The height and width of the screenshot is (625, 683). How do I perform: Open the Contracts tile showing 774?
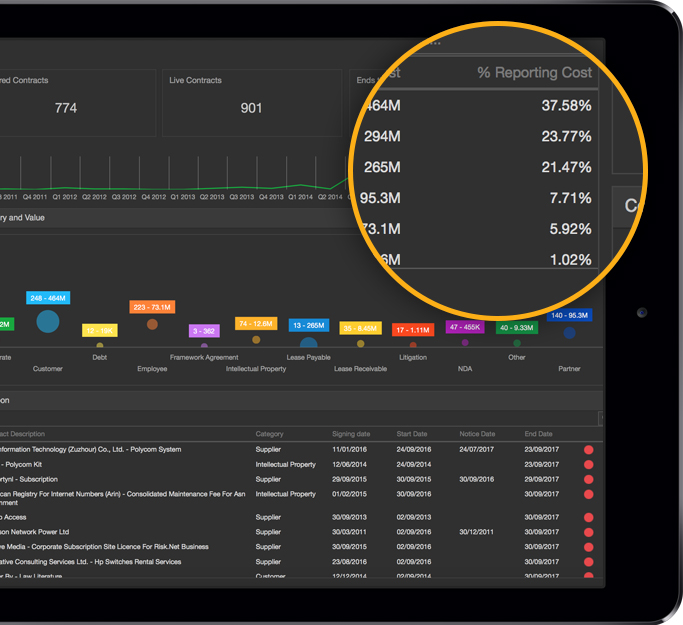click(x=77, y=103)
